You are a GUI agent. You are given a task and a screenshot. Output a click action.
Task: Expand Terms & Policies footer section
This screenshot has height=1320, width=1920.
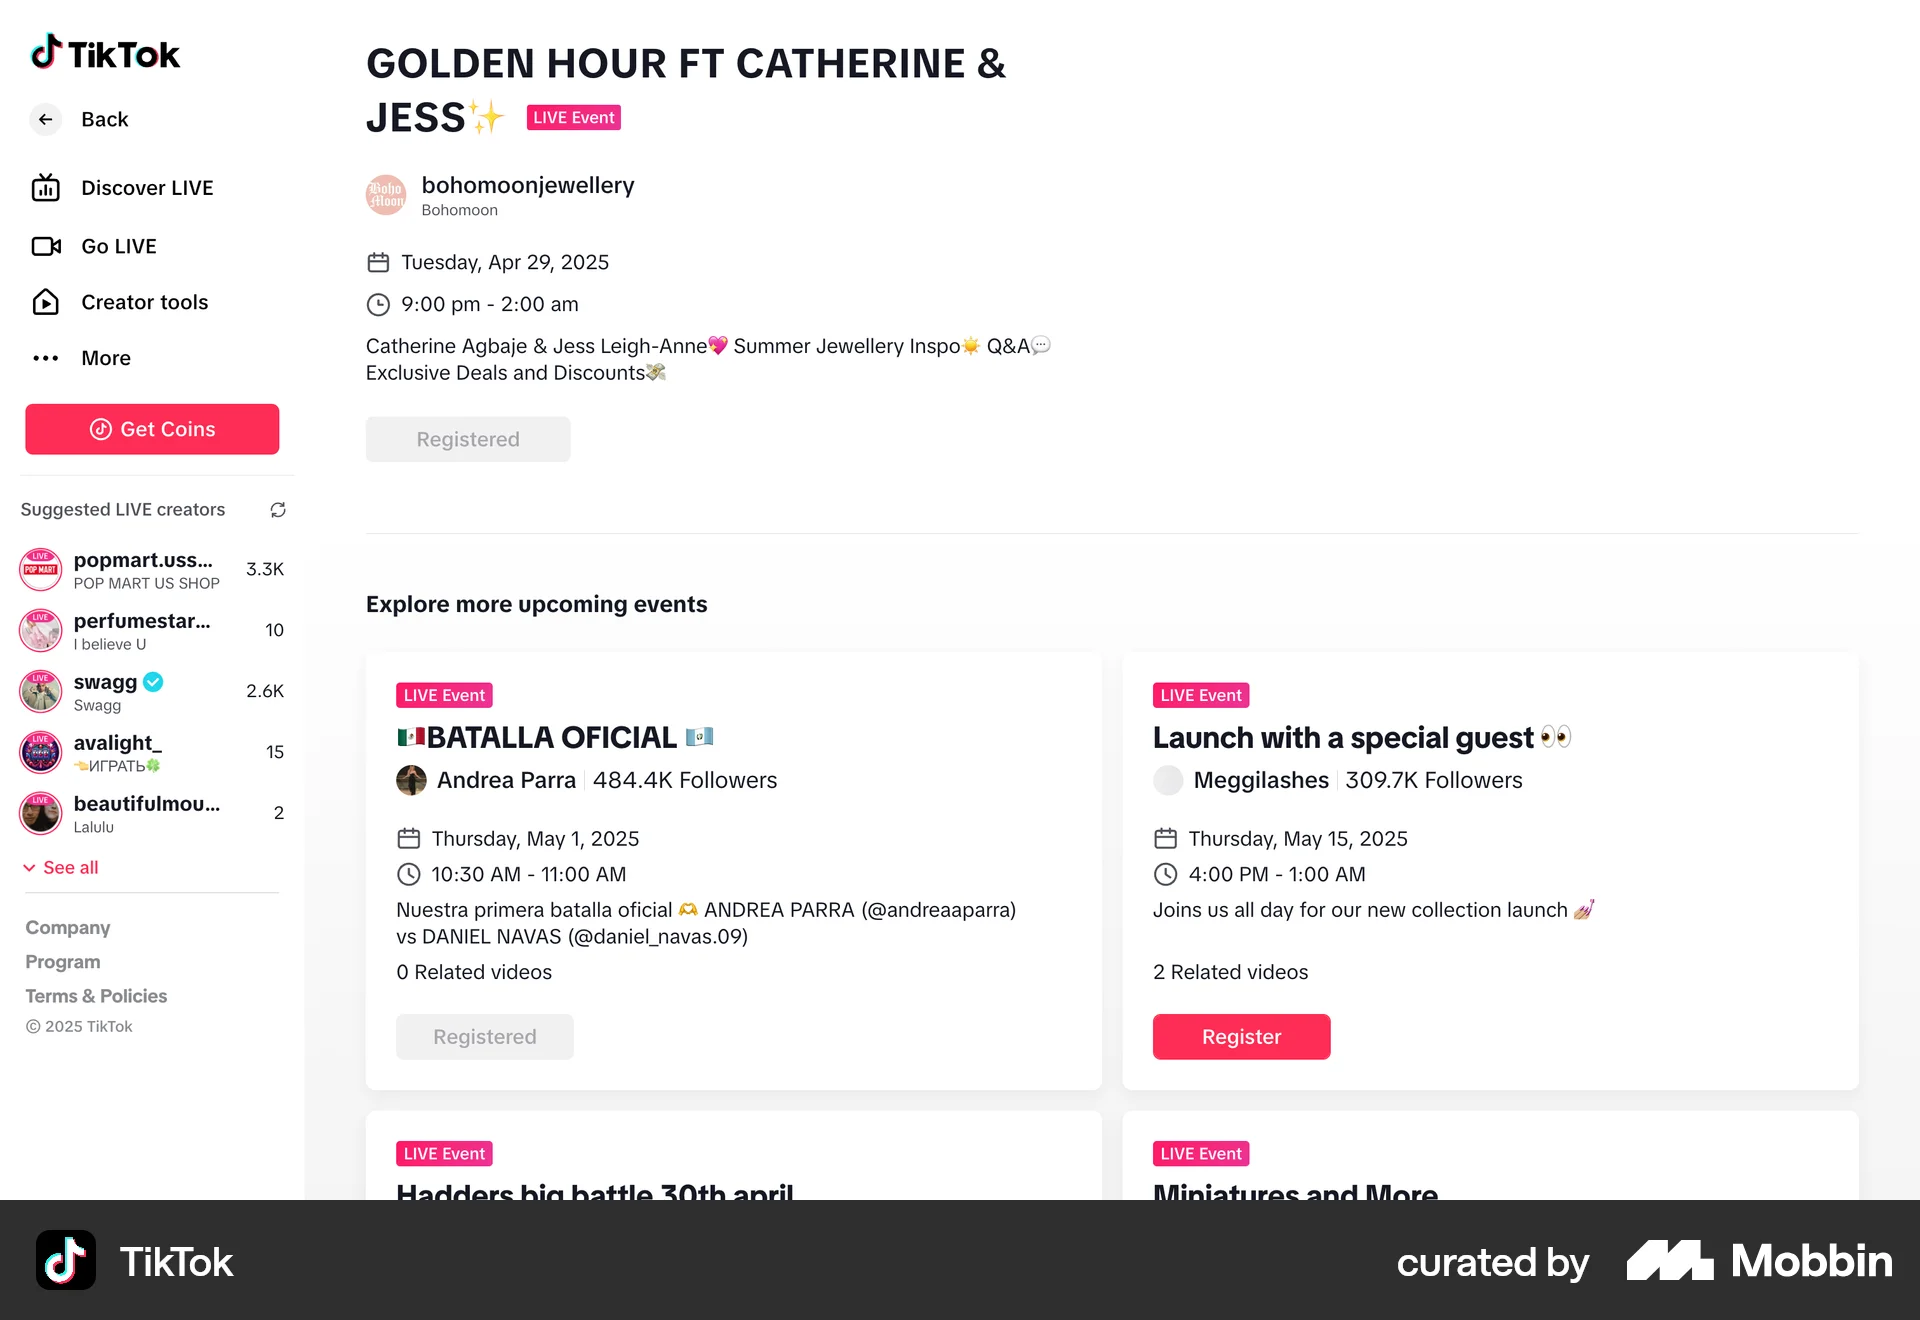96,996
